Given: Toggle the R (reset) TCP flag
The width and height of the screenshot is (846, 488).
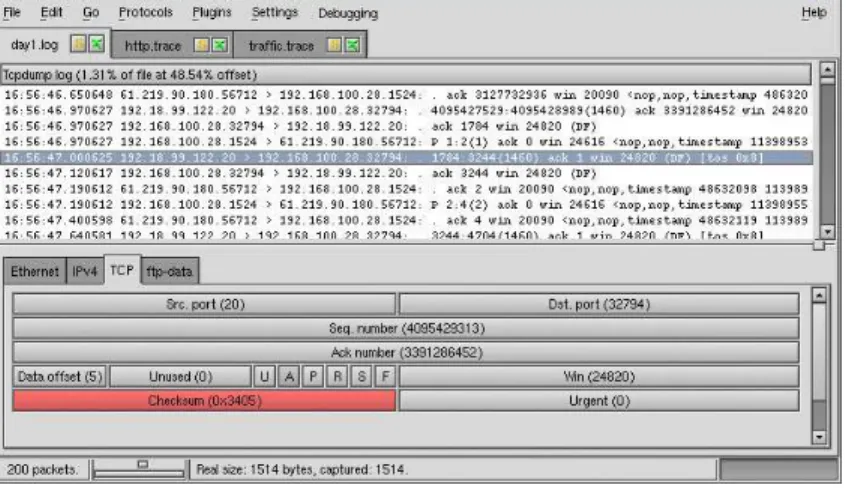Looking at the screenshot, I should (337, 377).
